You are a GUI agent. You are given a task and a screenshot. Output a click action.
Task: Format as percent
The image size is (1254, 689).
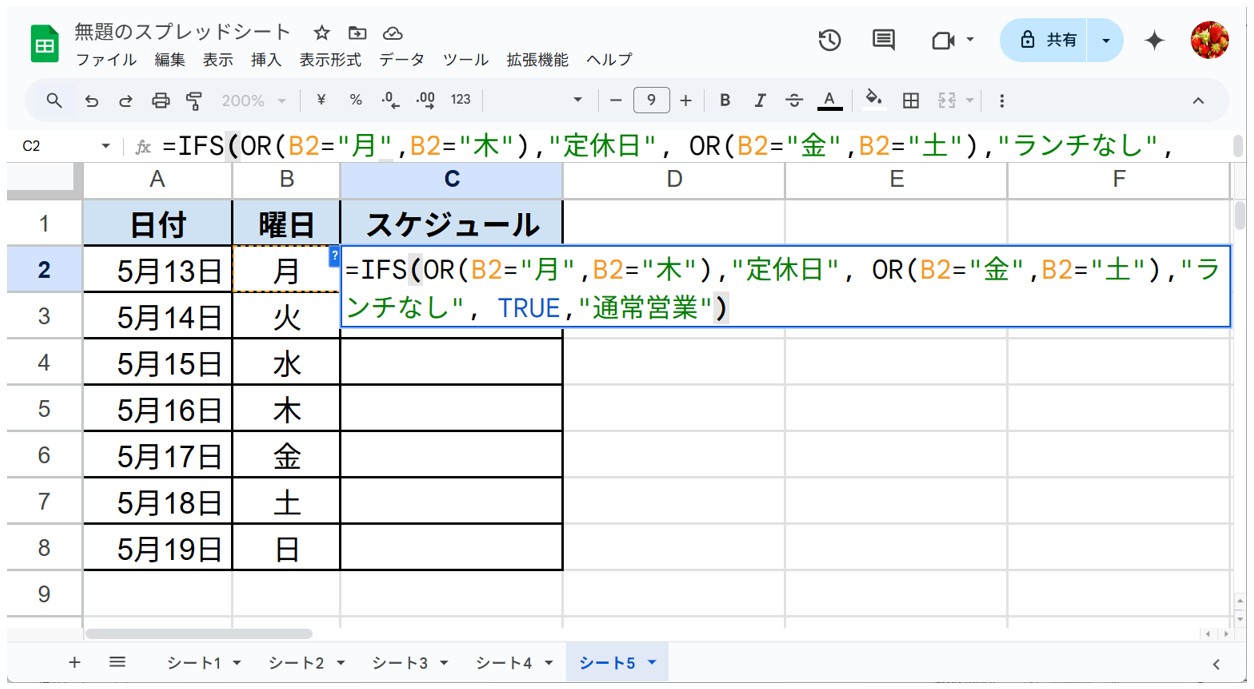pos(356,100)
